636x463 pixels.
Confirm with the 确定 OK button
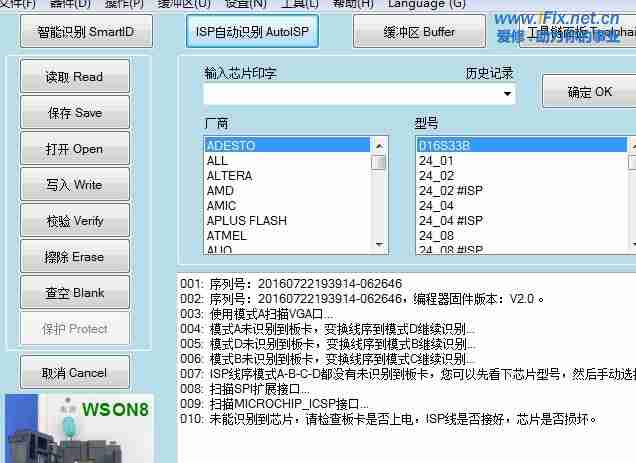(x=589, y=92)
